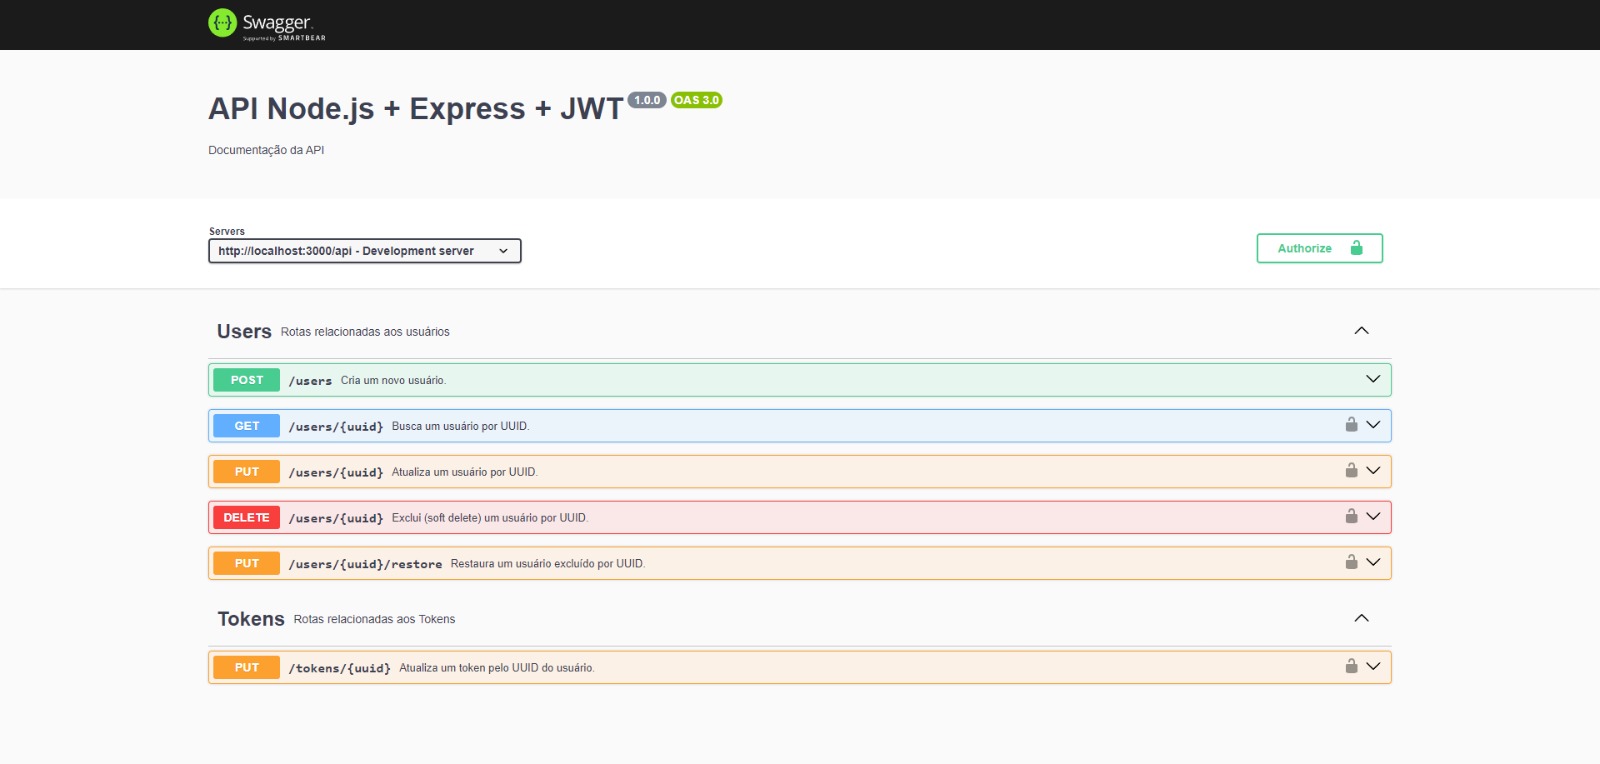1600x764 pixels.
Task: Click the Swagger logo in the header
Action: (267, 24)
